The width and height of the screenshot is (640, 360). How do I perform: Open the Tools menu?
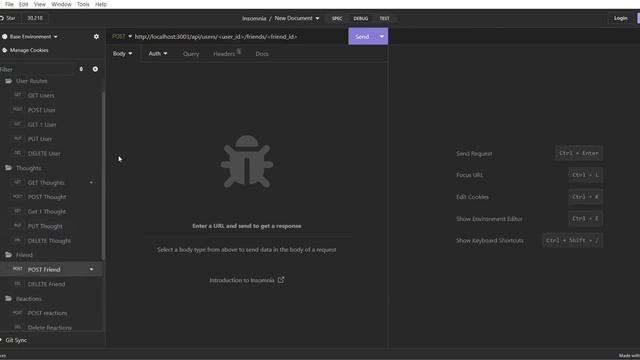click(x=83, y=4)
